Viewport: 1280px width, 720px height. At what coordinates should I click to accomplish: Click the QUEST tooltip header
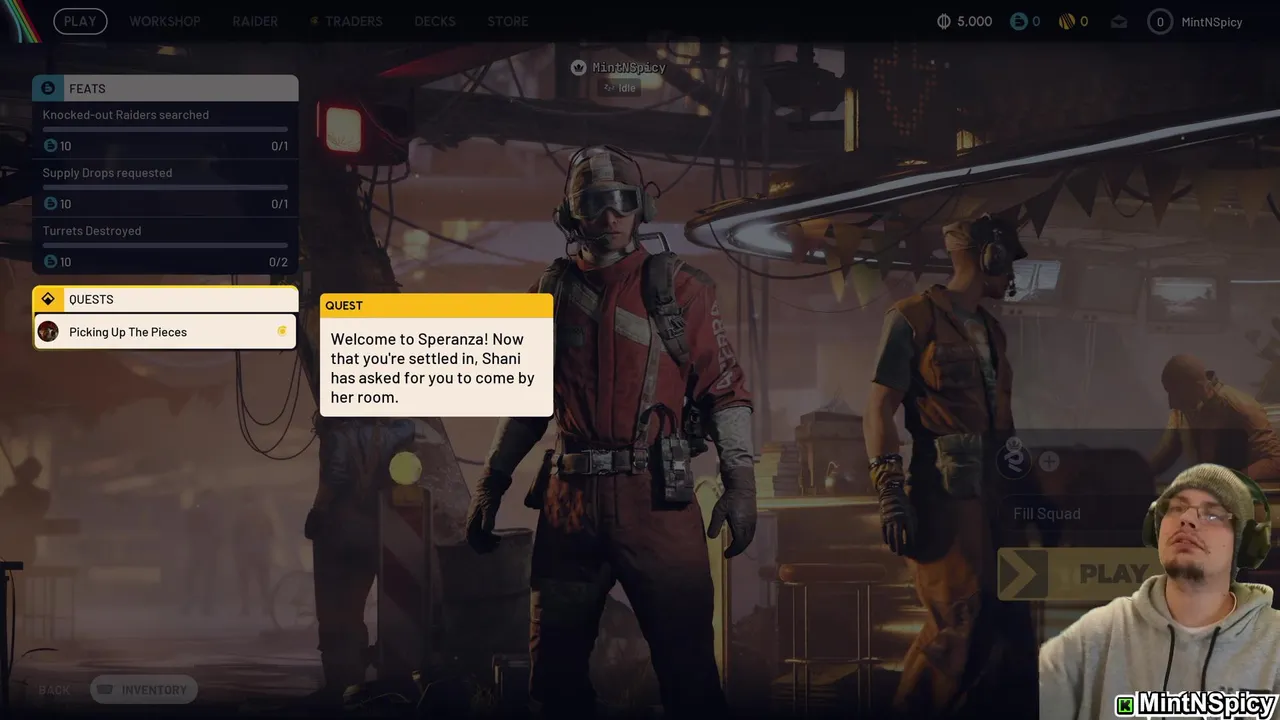436,305
